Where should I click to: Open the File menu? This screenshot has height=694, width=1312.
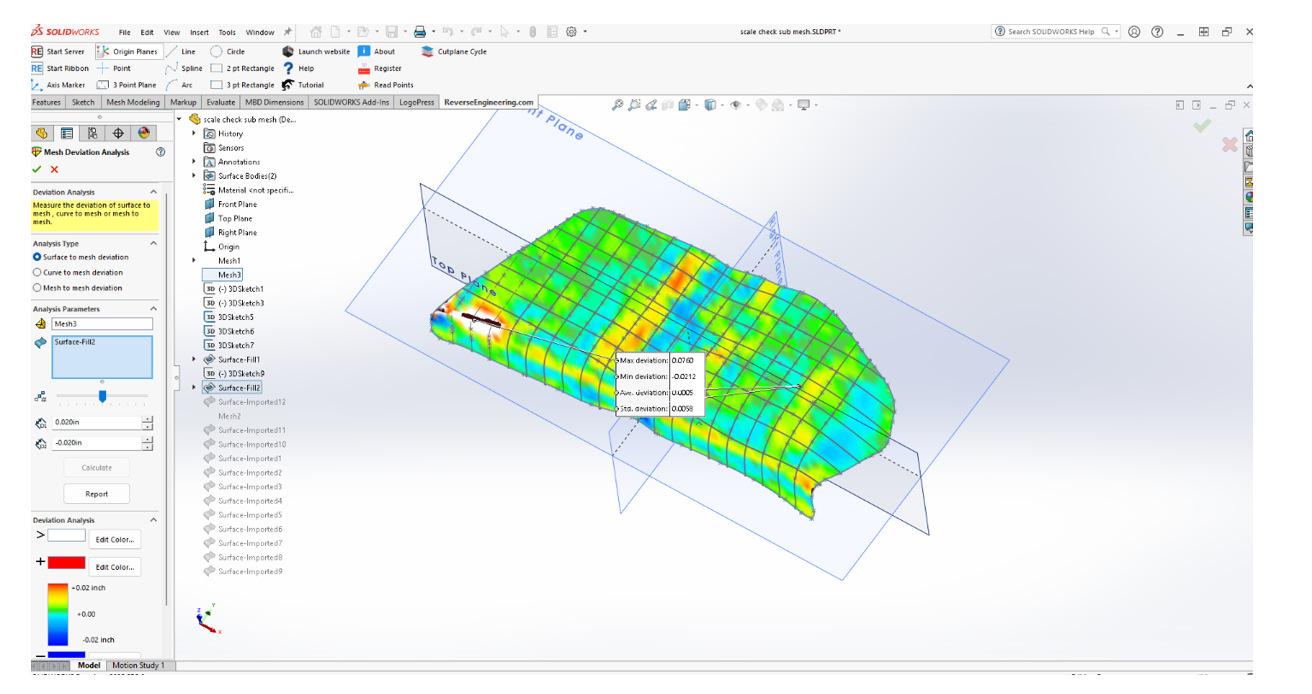coord(124,32)
